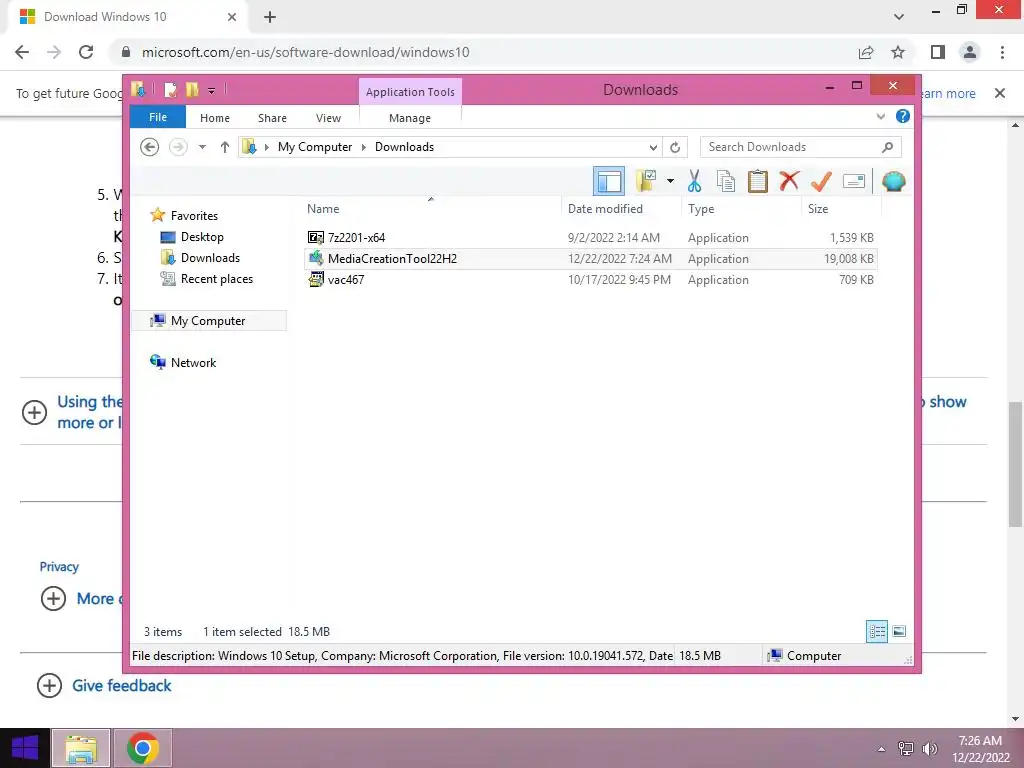Viewport: 1024px width, 768px height.
Task: Select the MediaCreationTool22H2 file
Action: 590,259
